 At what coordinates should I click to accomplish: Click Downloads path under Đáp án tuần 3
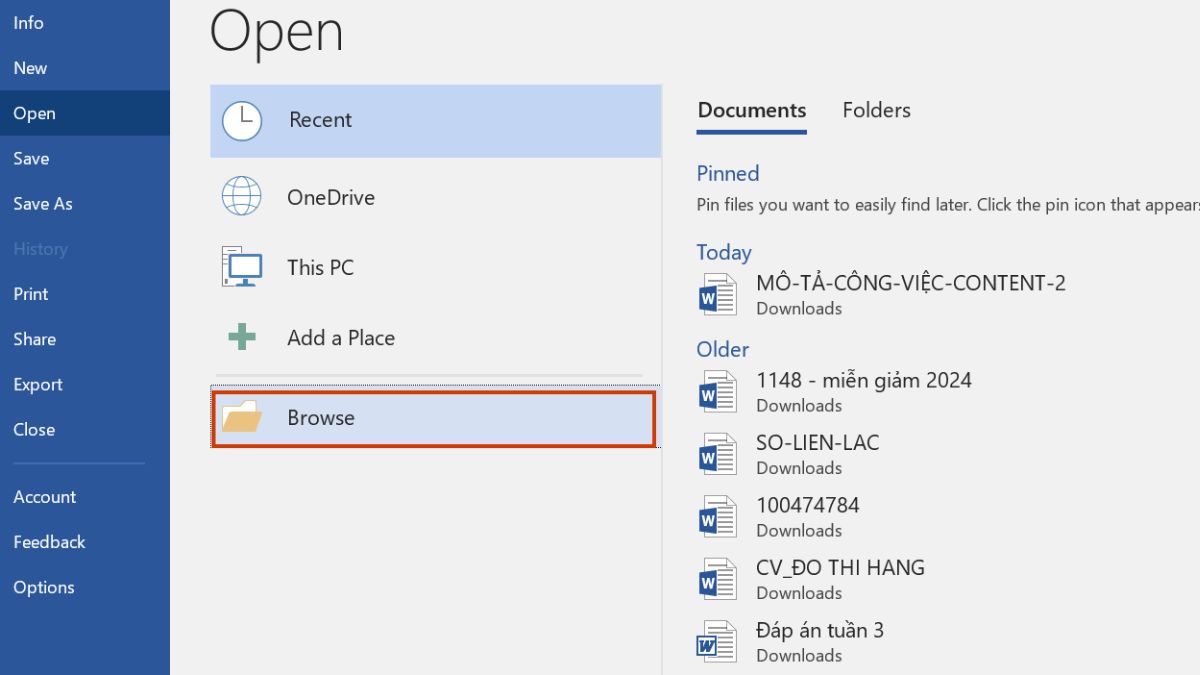point(799,655)
